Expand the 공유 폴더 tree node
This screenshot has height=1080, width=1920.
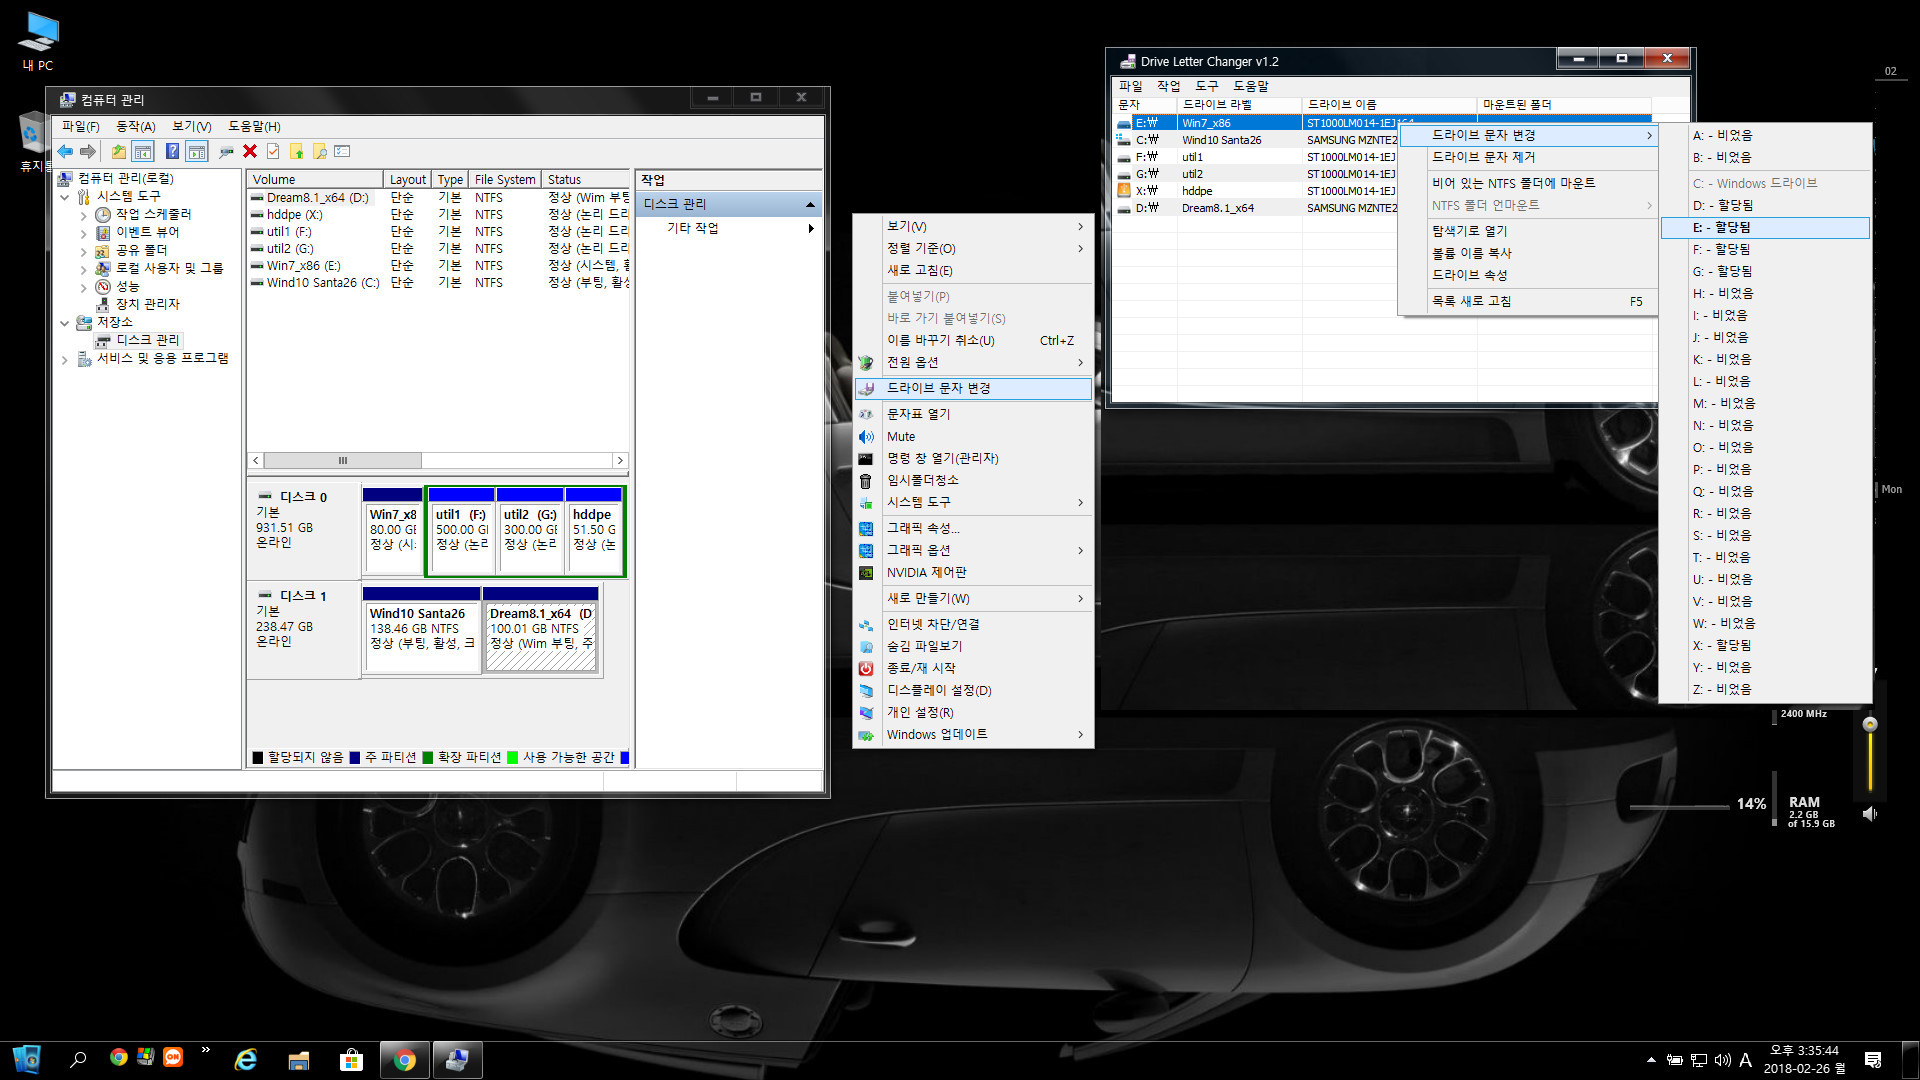click(83, 251)
